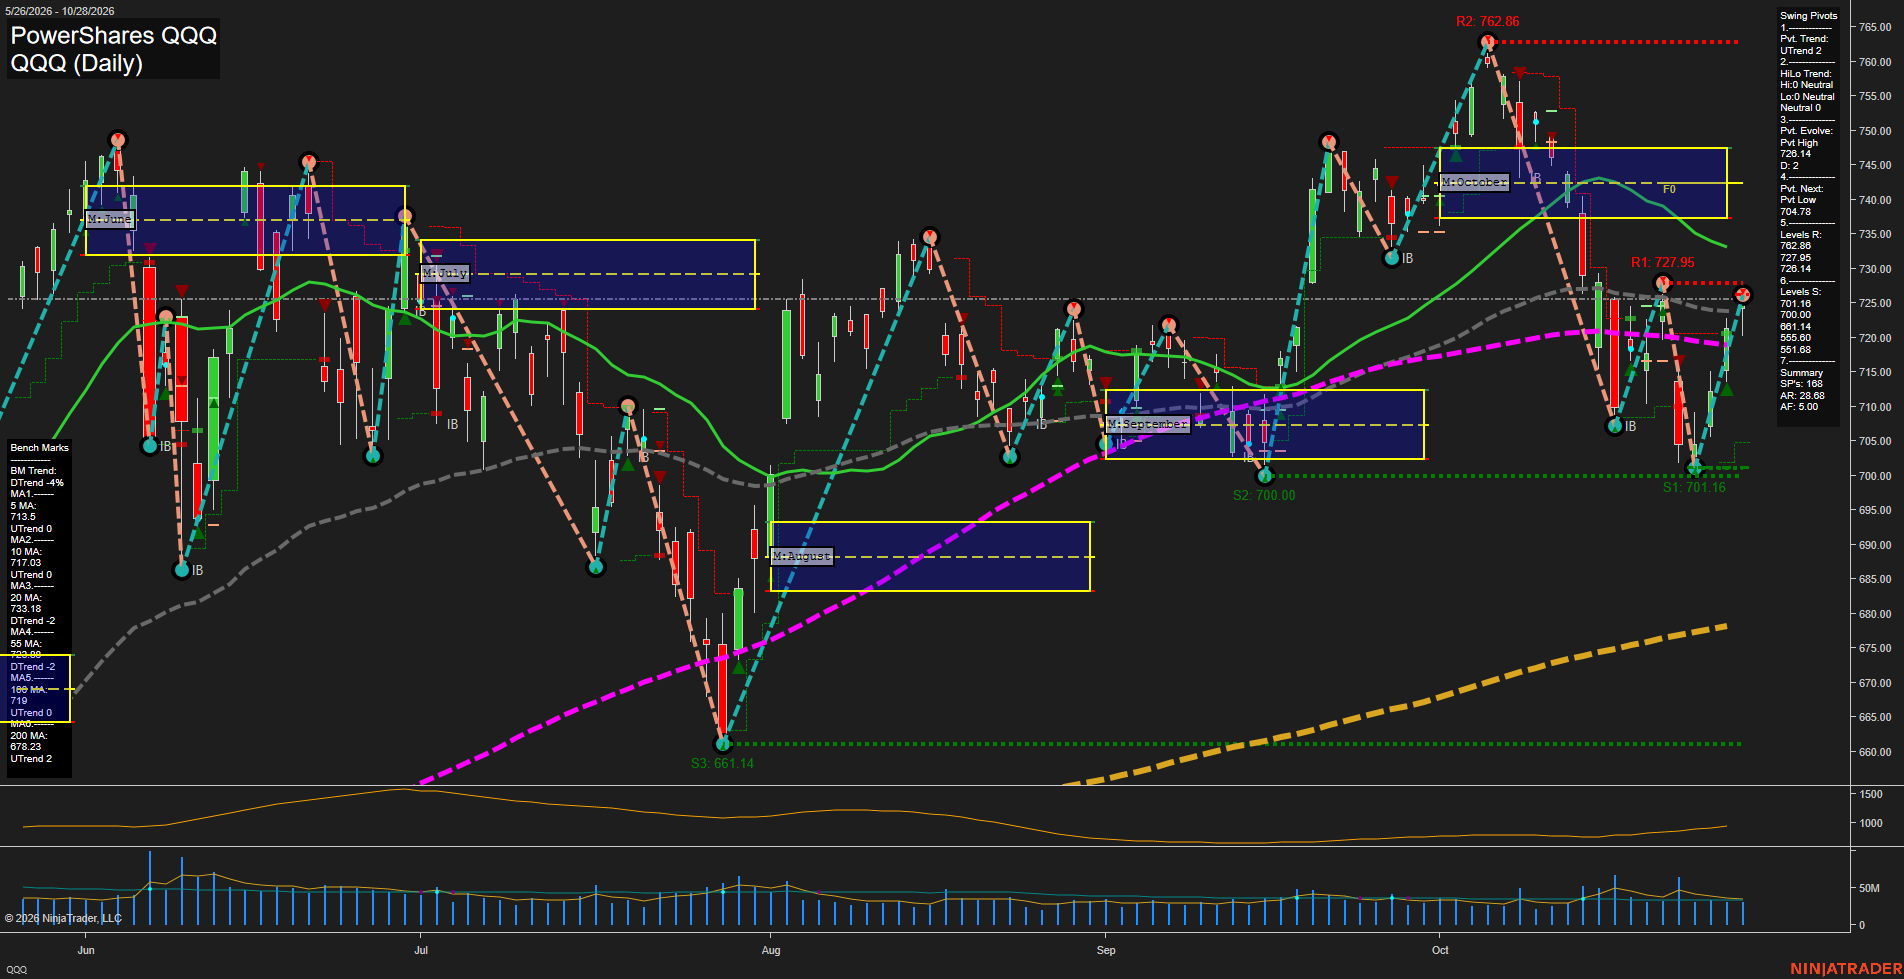
Task: Click the Aug label on time axis
Action: [771, 950]
